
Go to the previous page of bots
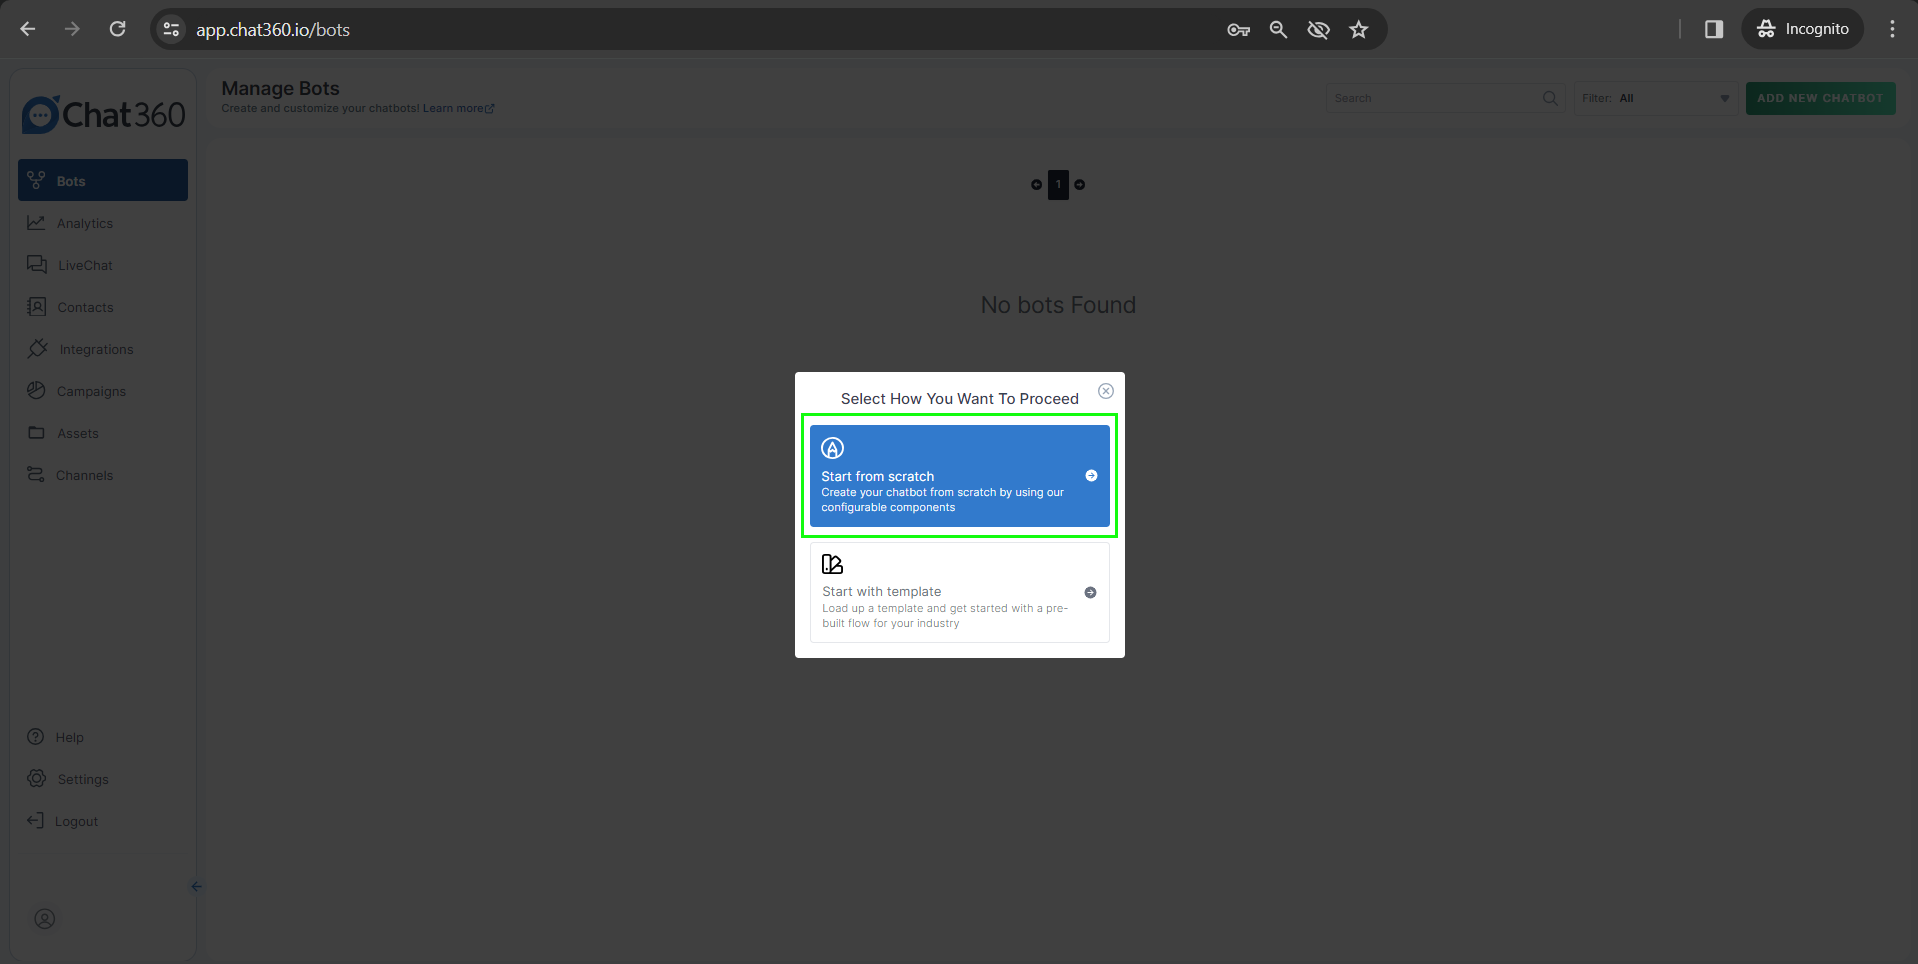1036,184
